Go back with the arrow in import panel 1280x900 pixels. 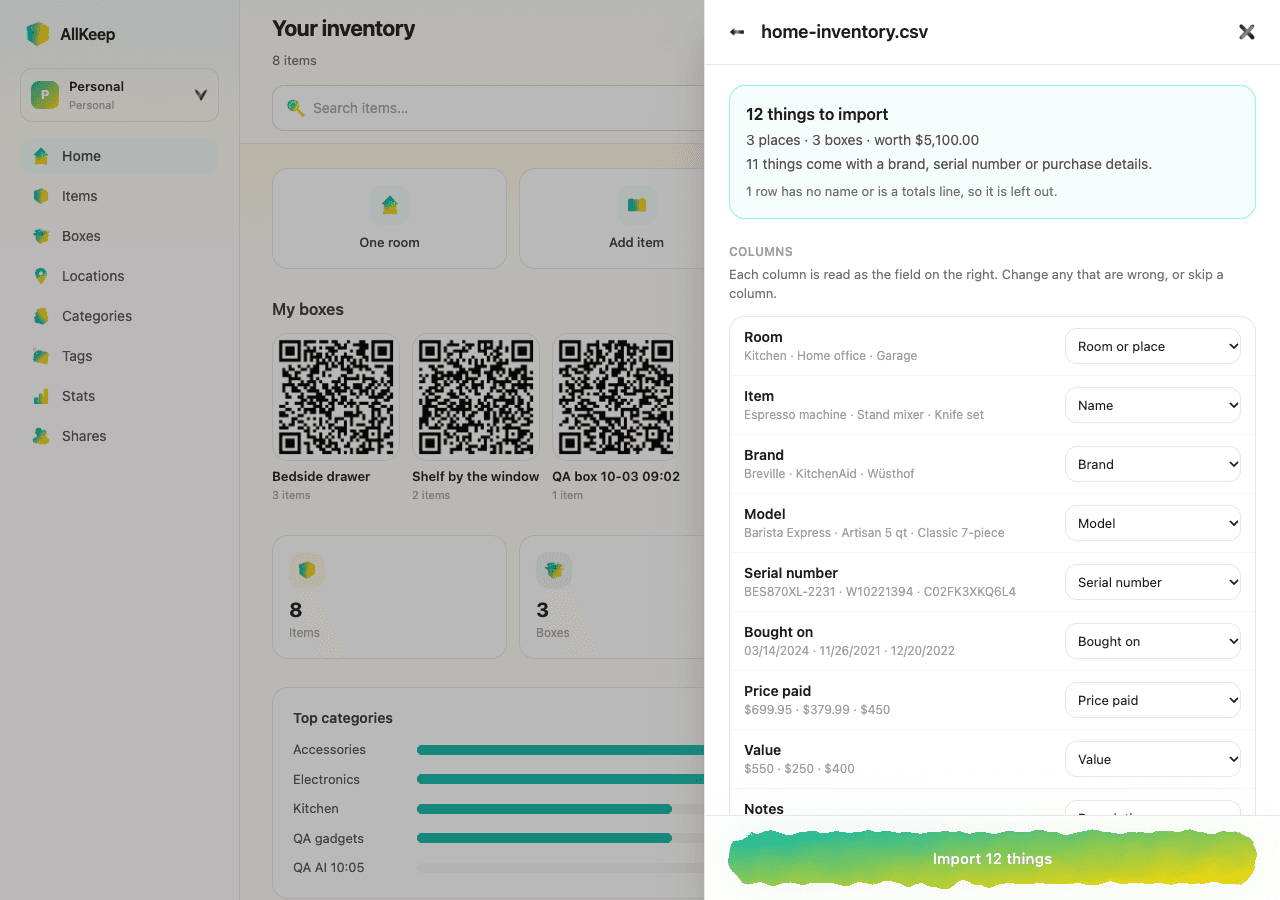(x=737, y=32)
